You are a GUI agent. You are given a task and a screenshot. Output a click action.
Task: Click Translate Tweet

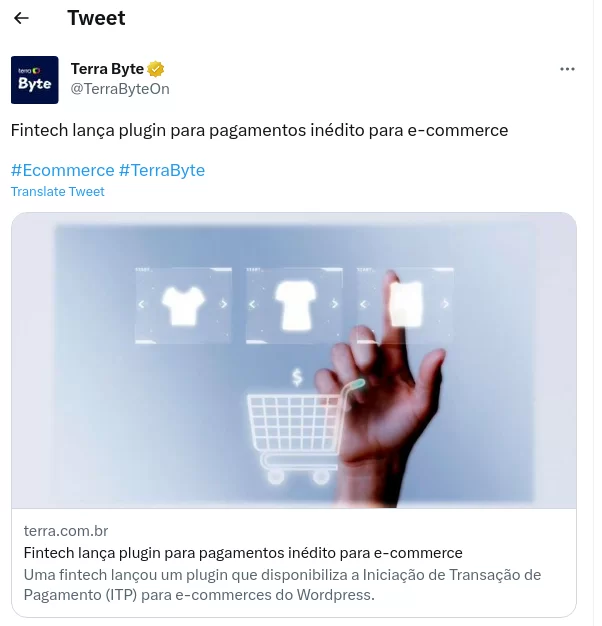(x=57, y=192)
